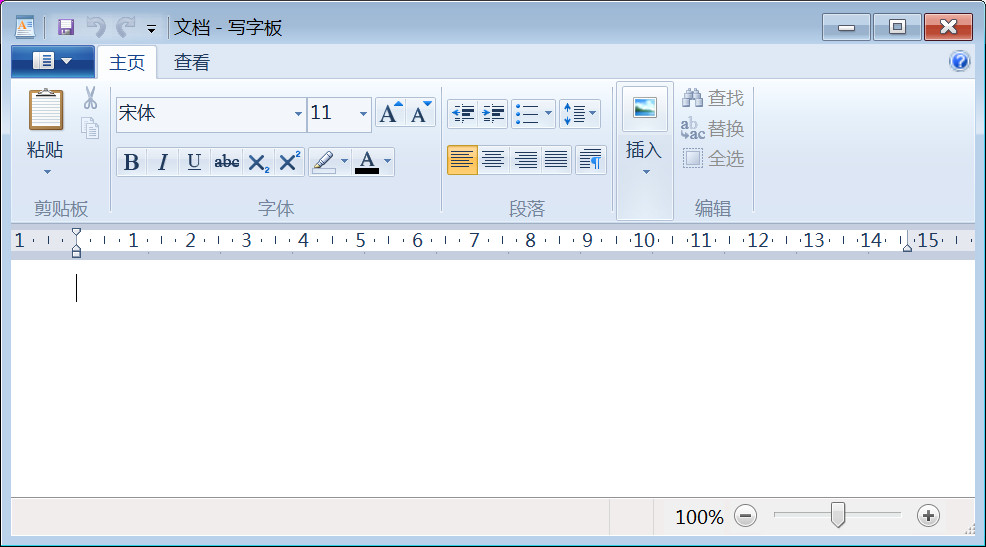
Task: Open the blue WordPad file menu button
Action: tap(53, 61)
